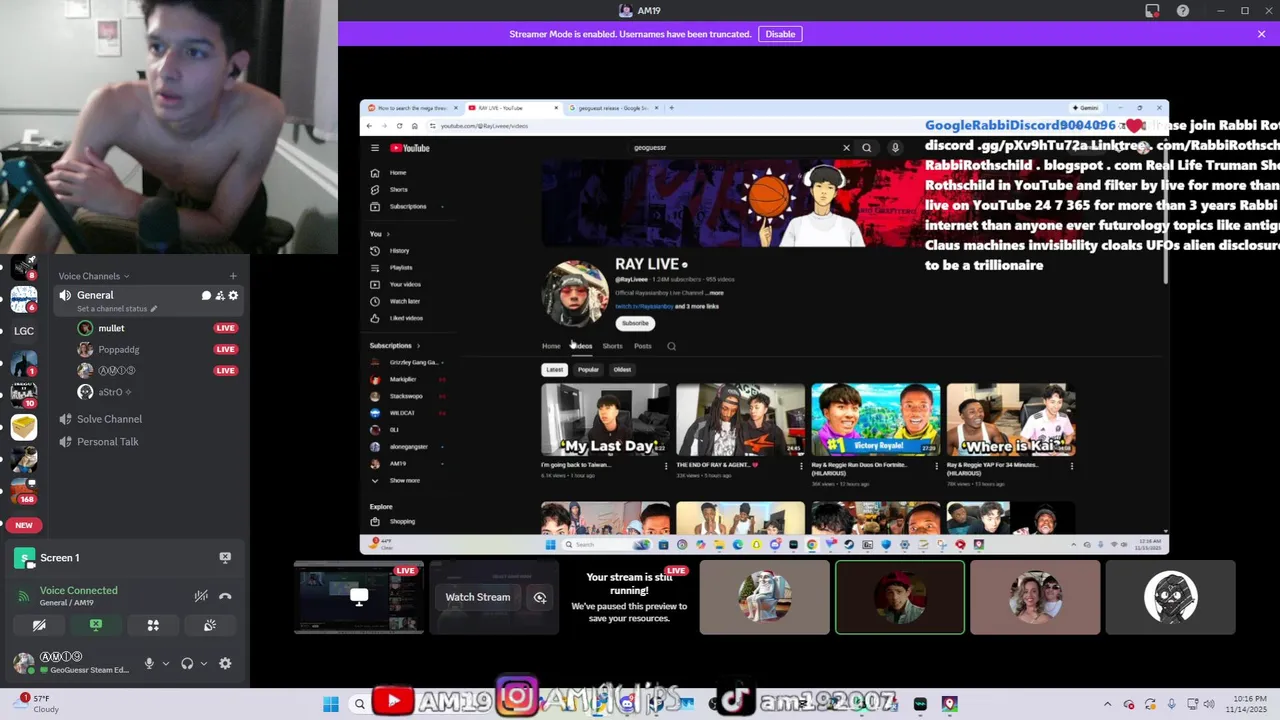Open the 'My Last Day' video thumbnail
The image size is (1280, 720).
[605, 420]
